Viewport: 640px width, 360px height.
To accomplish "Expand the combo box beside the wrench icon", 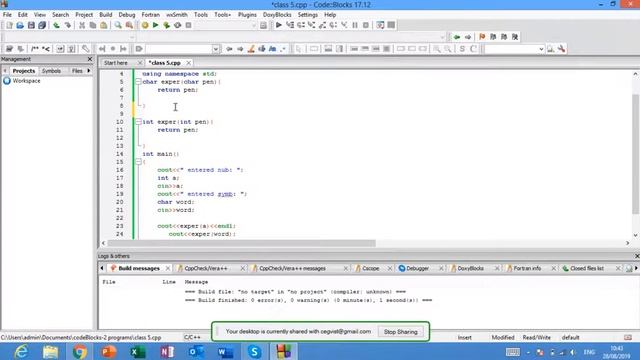I will [x=541, y=49].
